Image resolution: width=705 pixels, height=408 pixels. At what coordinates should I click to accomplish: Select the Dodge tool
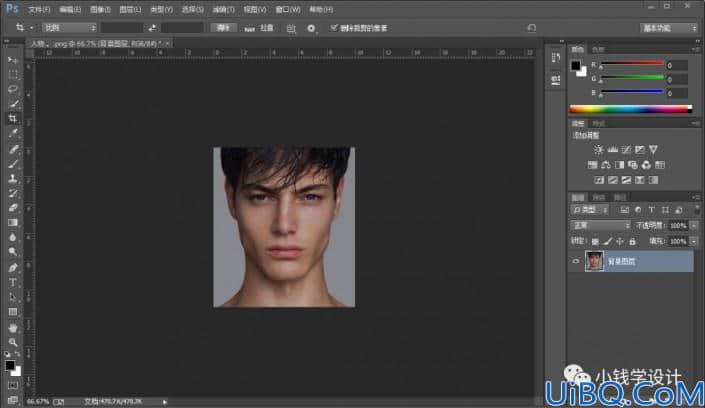[x=13, y=252]
